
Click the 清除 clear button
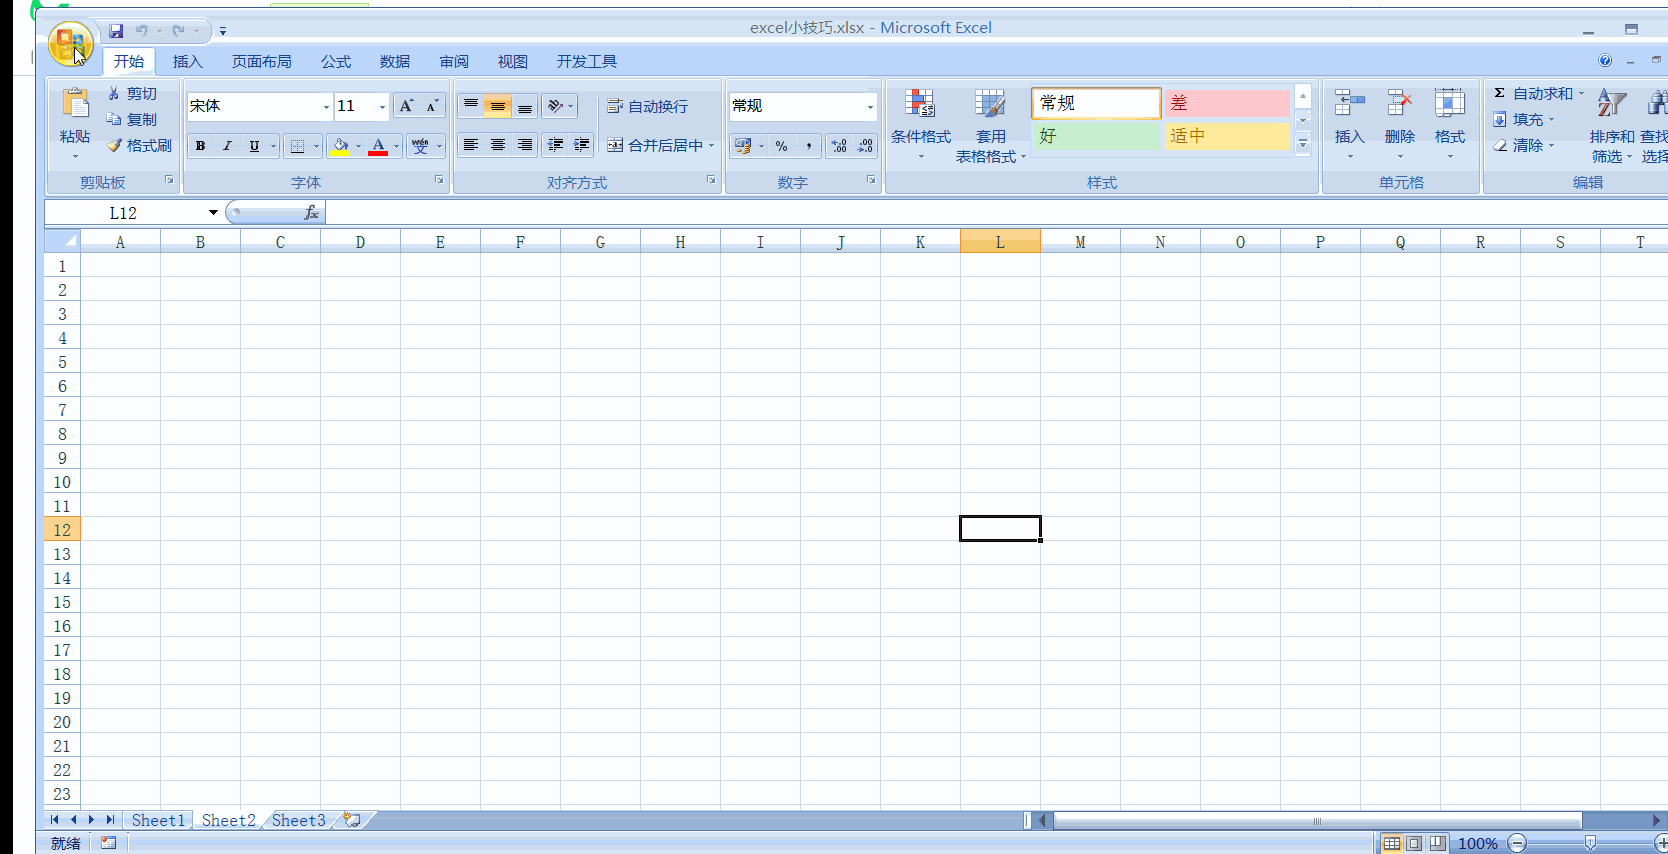[x=1524, y=145]
